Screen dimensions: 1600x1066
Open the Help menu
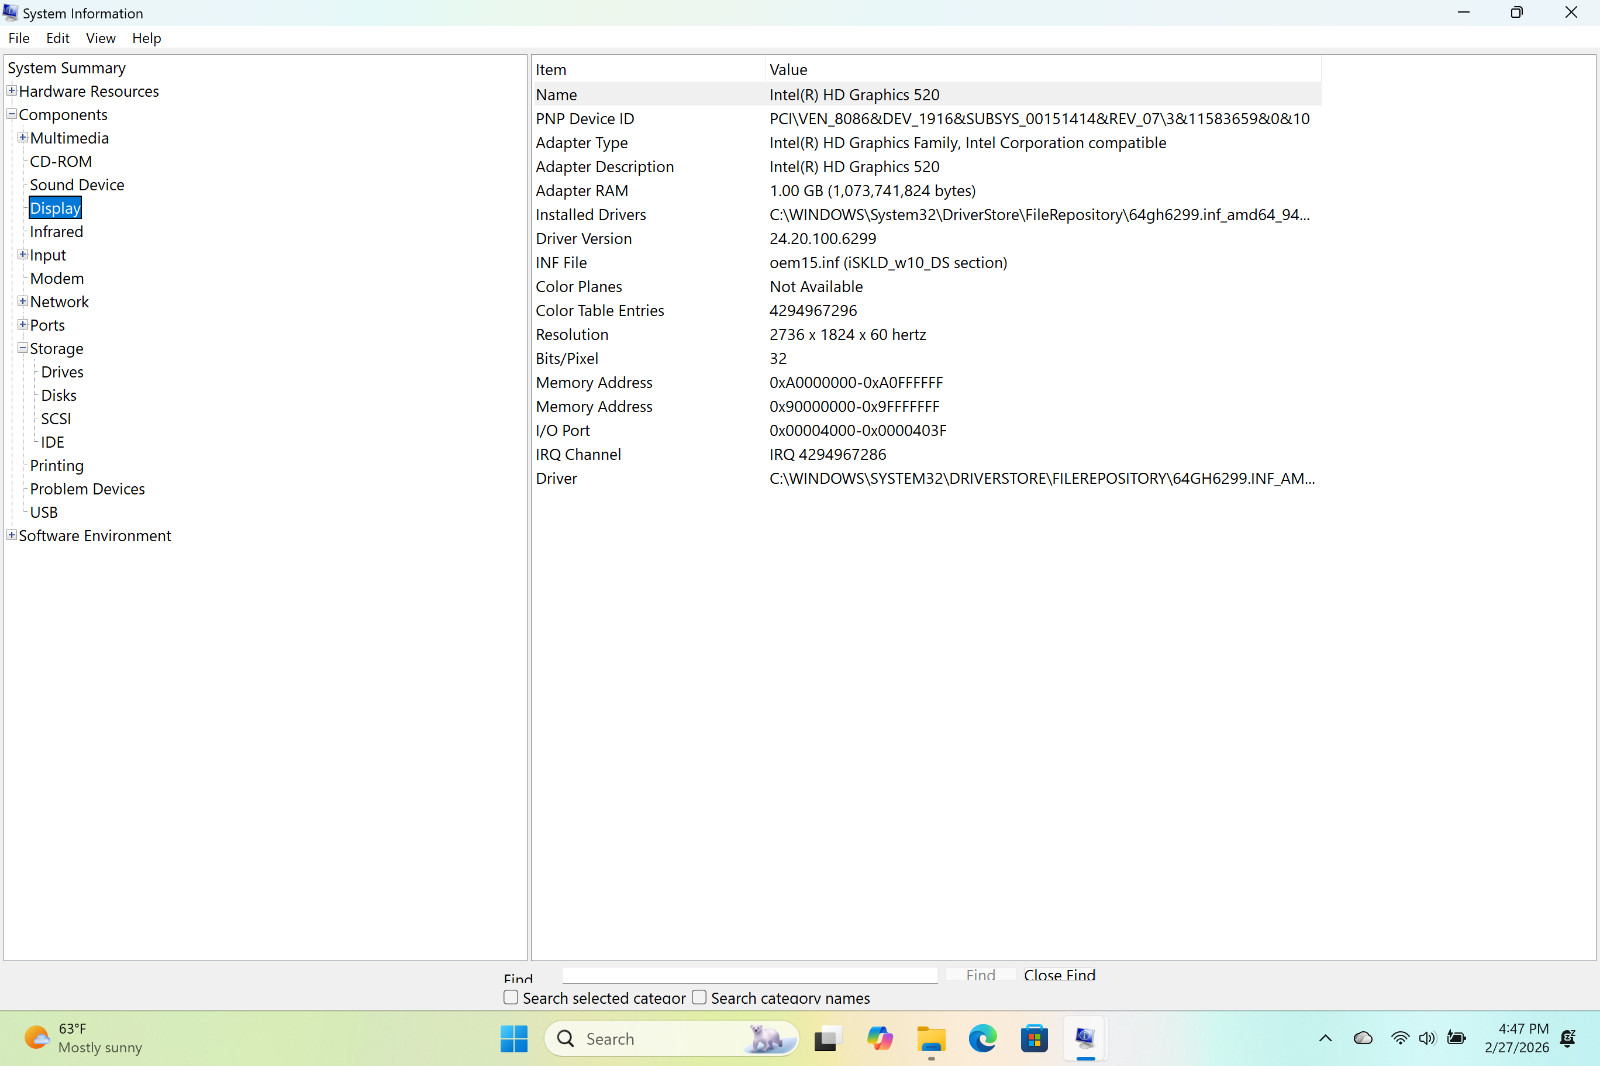[x=147, y=38]
